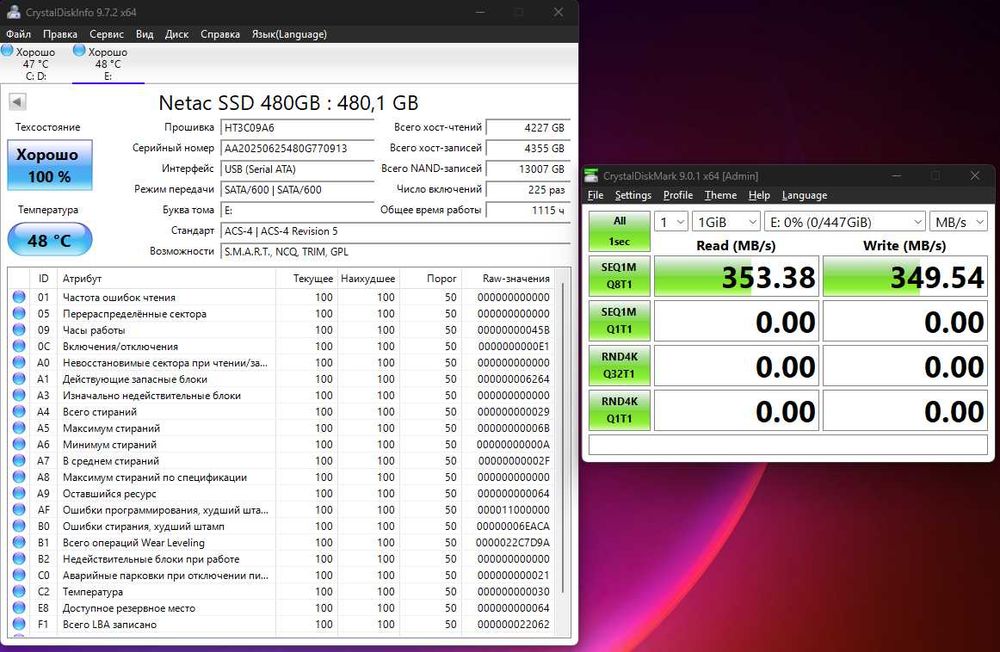Click status icon for Перераспределённые сектора row
Screen dimensions: 1000x652
19,313
